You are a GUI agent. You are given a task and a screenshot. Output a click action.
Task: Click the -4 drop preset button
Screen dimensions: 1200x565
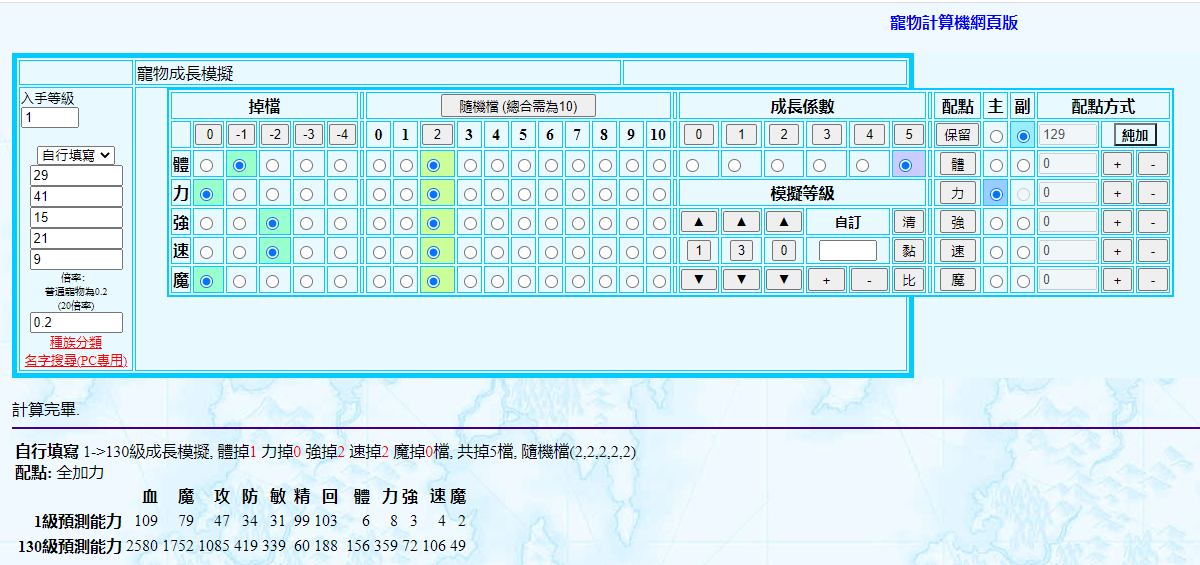tap(342, 135)
